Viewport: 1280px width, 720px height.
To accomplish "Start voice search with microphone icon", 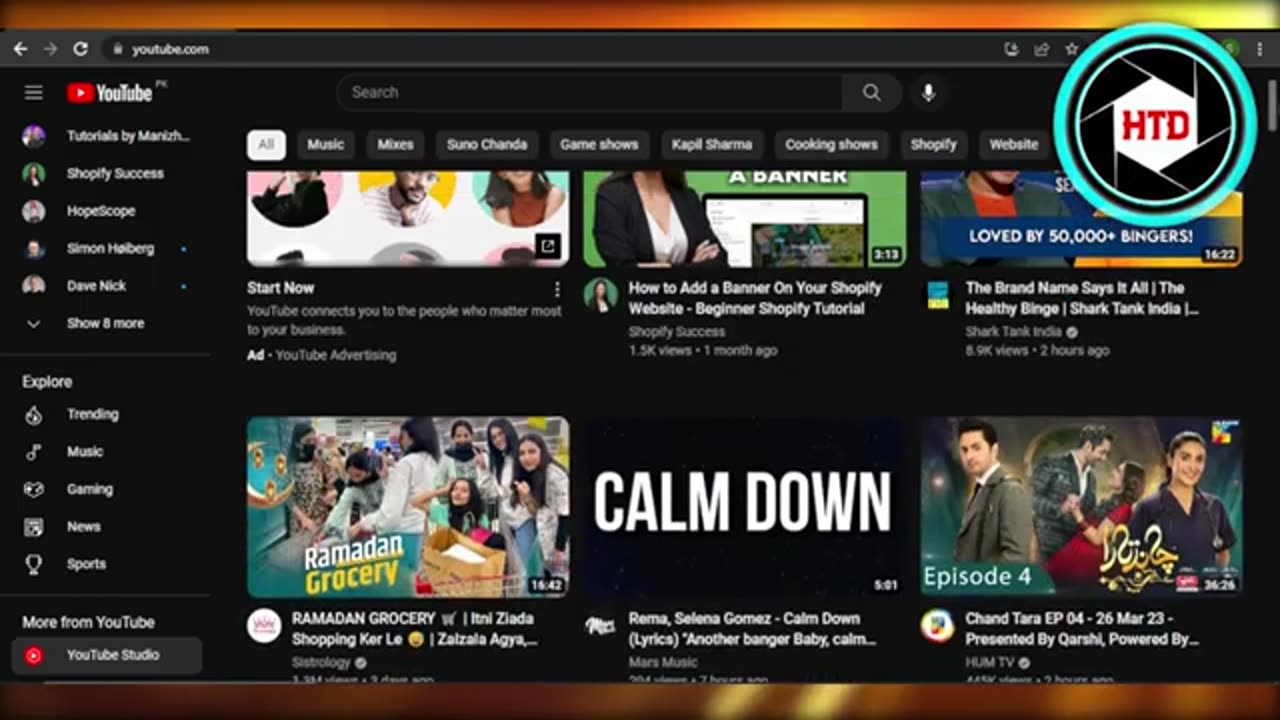I will coord(928,92).
